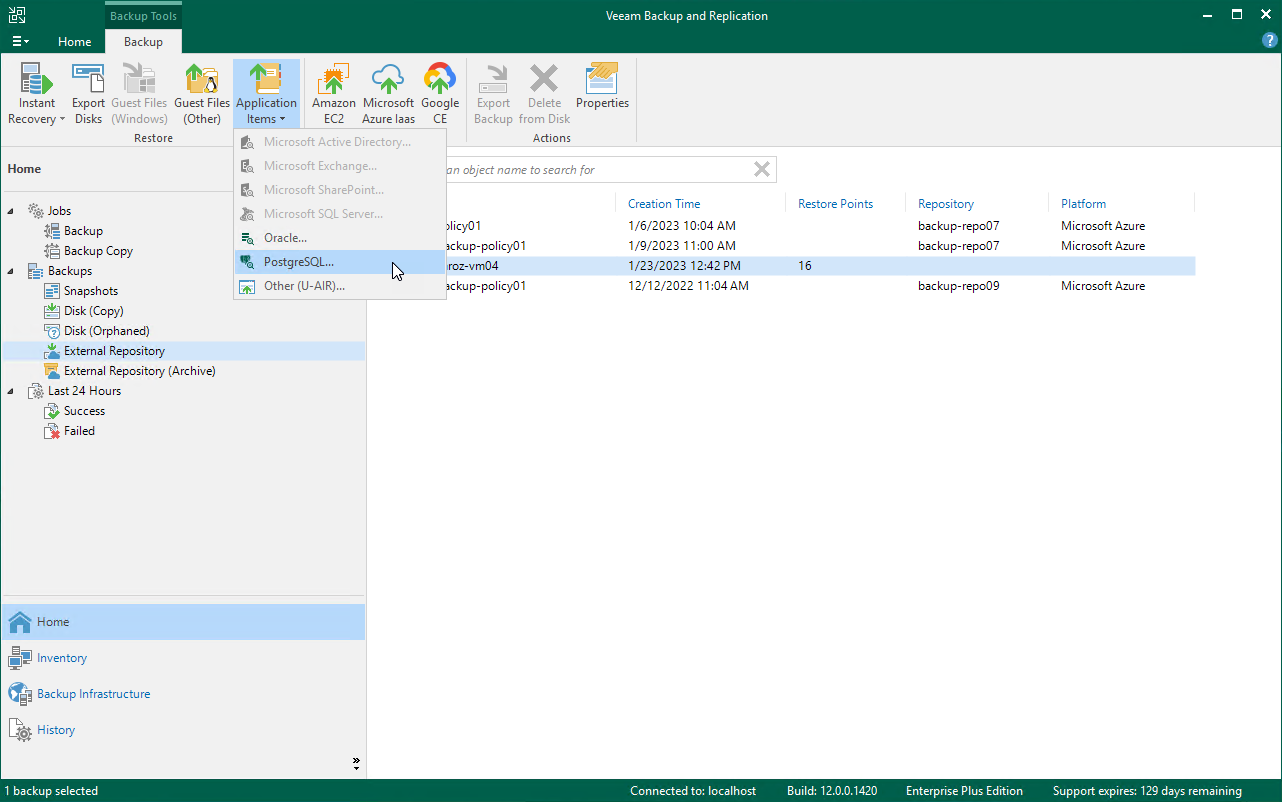Collapse the Jobs tree node

click(x=12, y=211)
